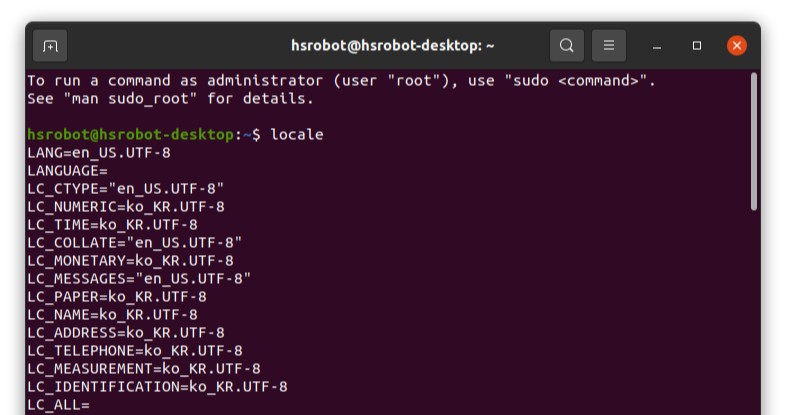Click the LANGUAGE= line
Viewport: 786px width, 415px height.
pyautogui.click(x=68, y=170)
